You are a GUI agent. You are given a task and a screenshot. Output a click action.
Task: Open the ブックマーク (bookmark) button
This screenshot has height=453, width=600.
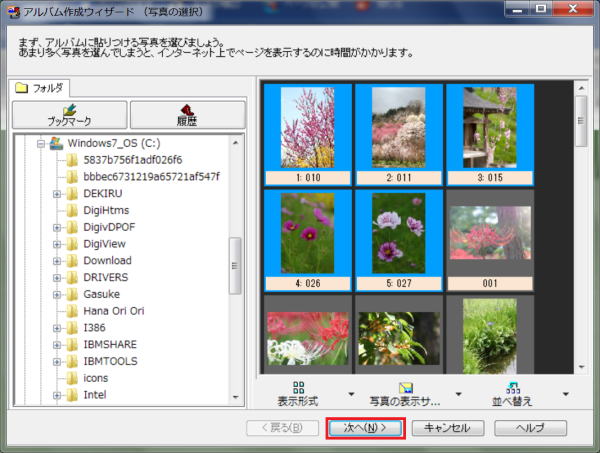pos(70,115)
